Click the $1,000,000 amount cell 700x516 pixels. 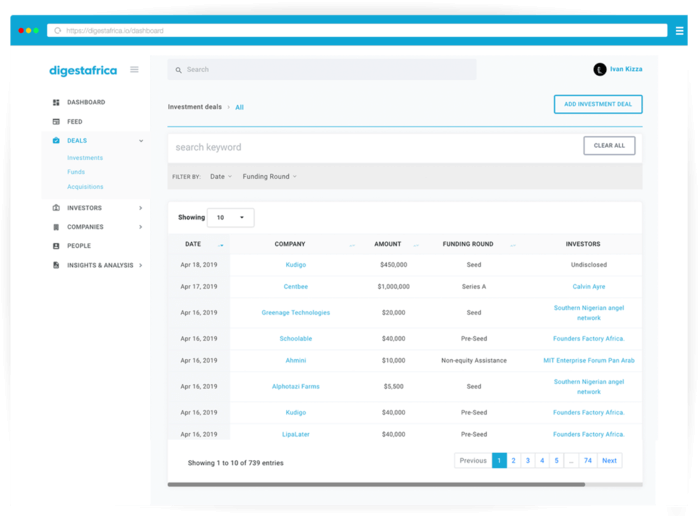[x=393, y=287]
